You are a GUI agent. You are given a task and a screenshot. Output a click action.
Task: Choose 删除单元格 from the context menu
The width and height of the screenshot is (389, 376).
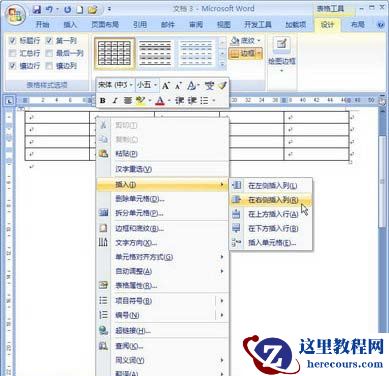162,199
